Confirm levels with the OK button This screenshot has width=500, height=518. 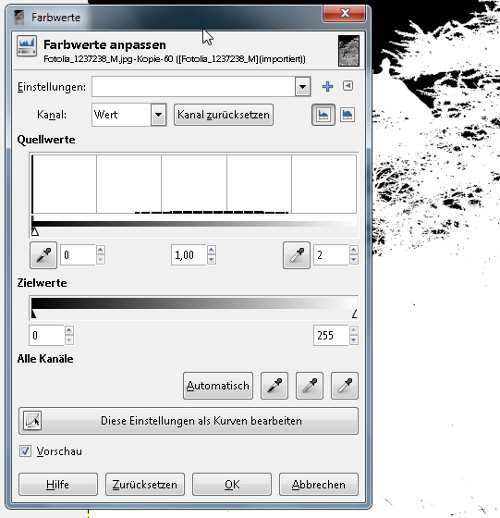point(232,484)
